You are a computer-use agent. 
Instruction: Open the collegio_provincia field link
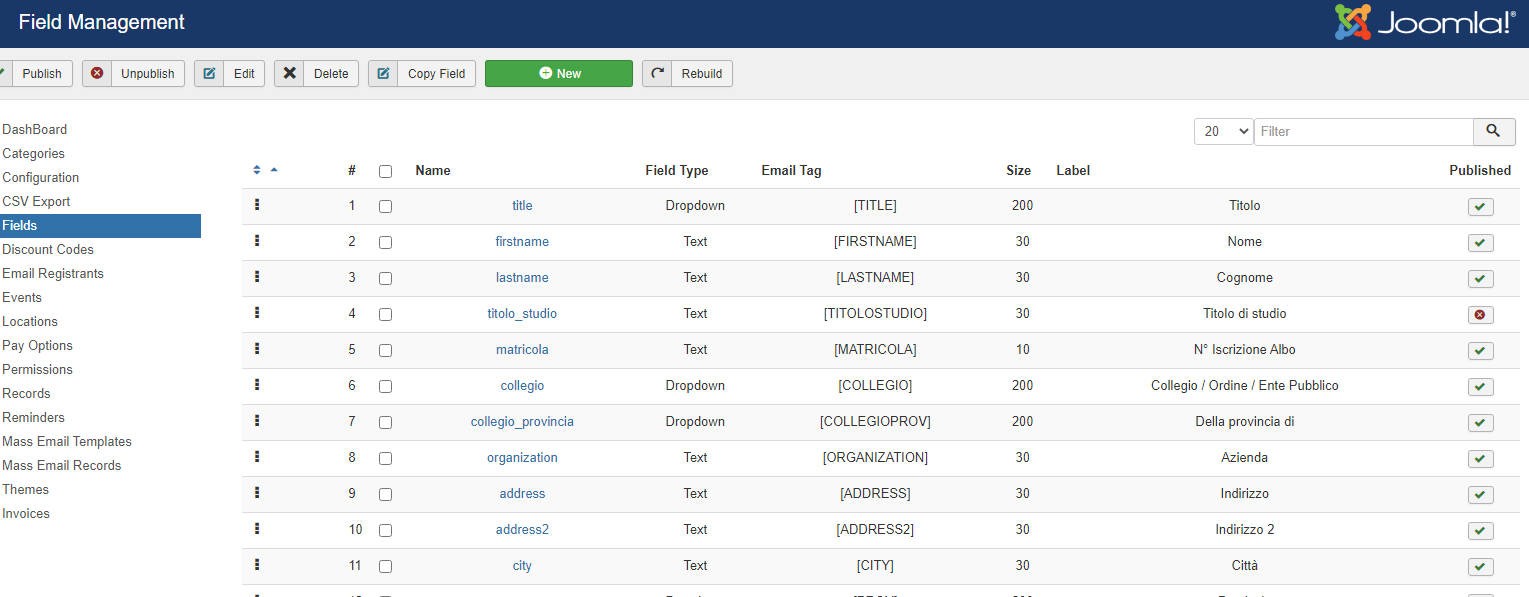tap(522, 421)
